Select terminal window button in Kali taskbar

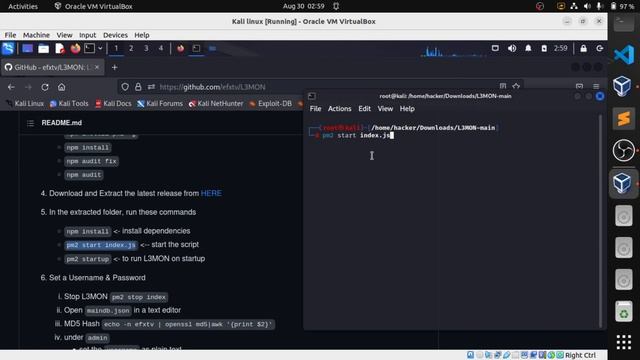(x=196, y=49)
